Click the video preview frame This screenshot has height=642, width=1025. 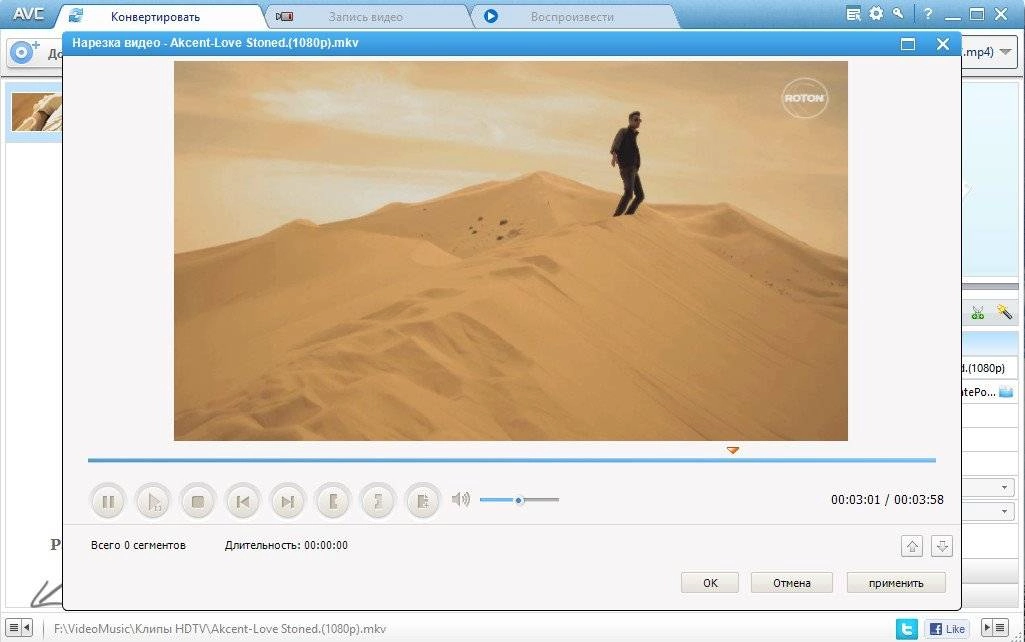pyautogui.click(x=511, y=251)
